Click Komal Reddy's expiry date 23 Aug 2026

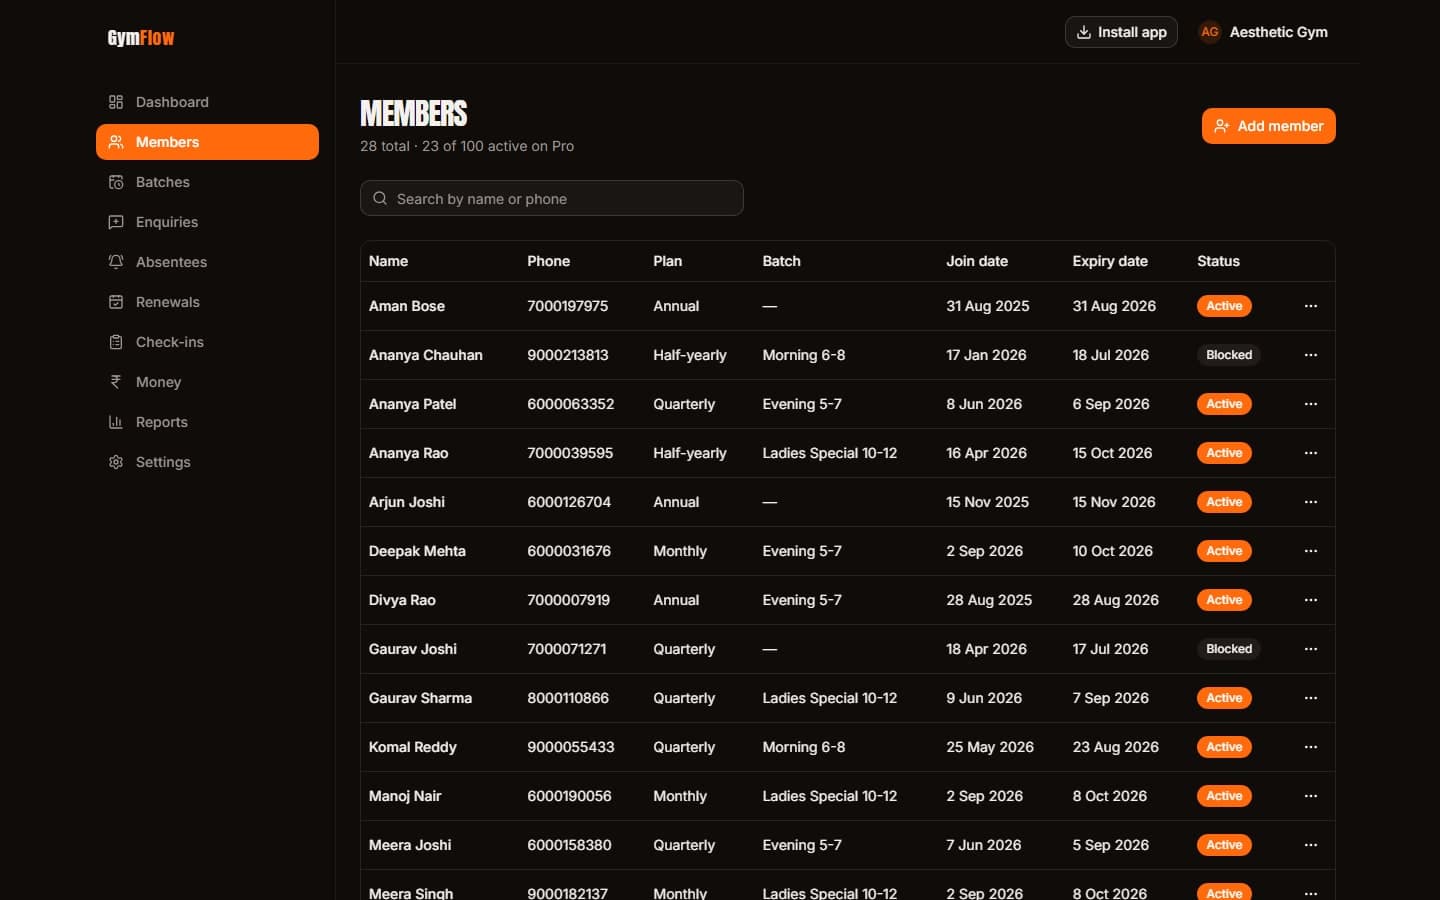(x=1115, y=747)
